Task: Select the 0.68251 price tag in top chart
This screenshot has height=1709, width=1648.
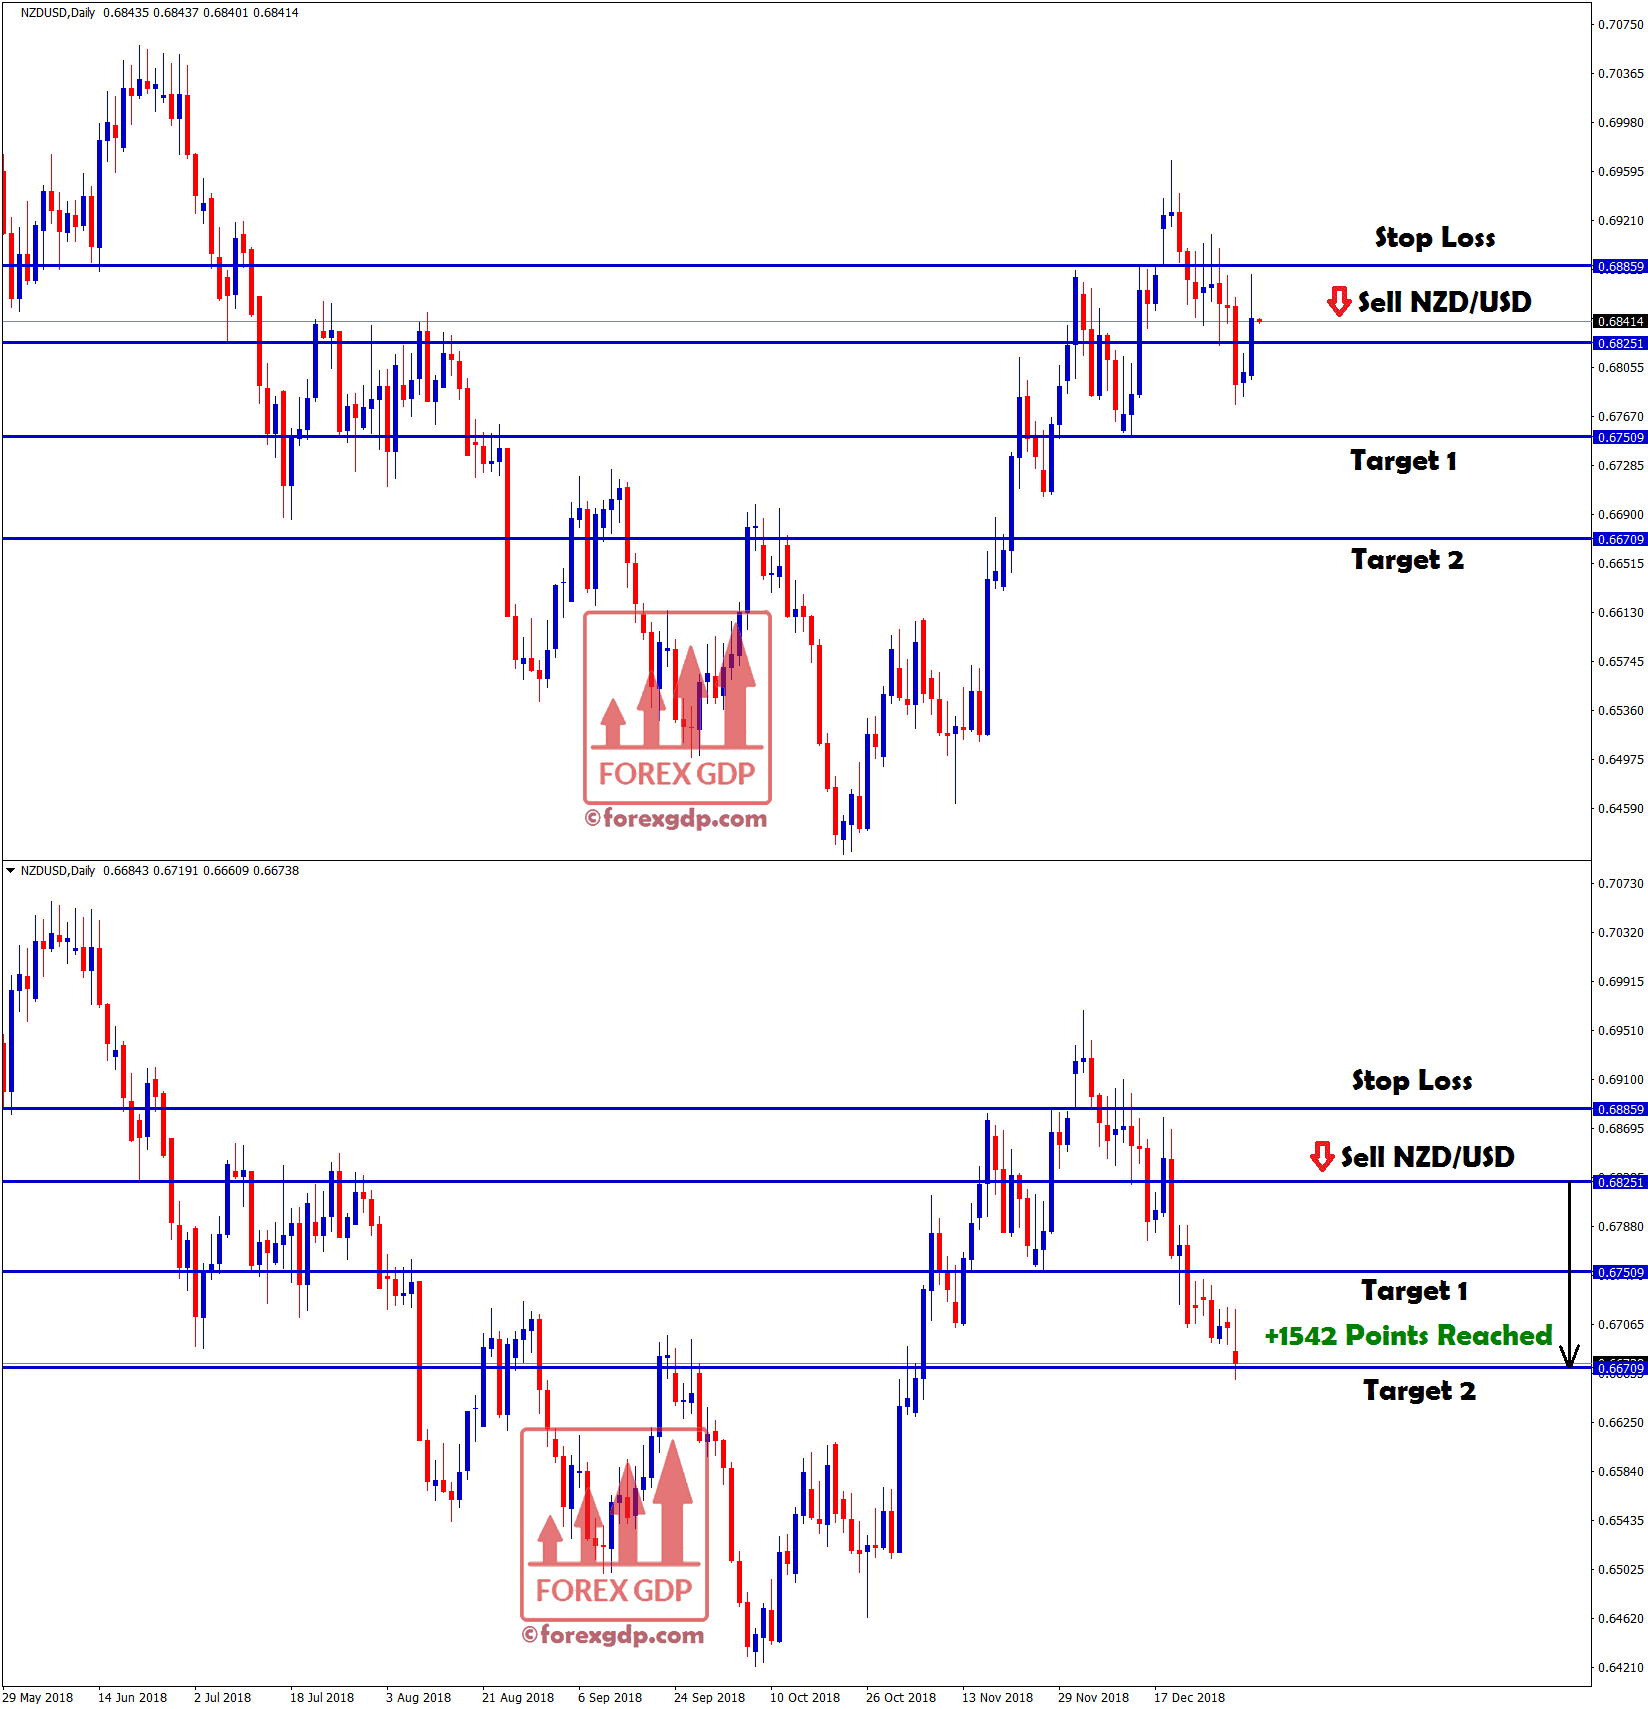Action: 1619,343
